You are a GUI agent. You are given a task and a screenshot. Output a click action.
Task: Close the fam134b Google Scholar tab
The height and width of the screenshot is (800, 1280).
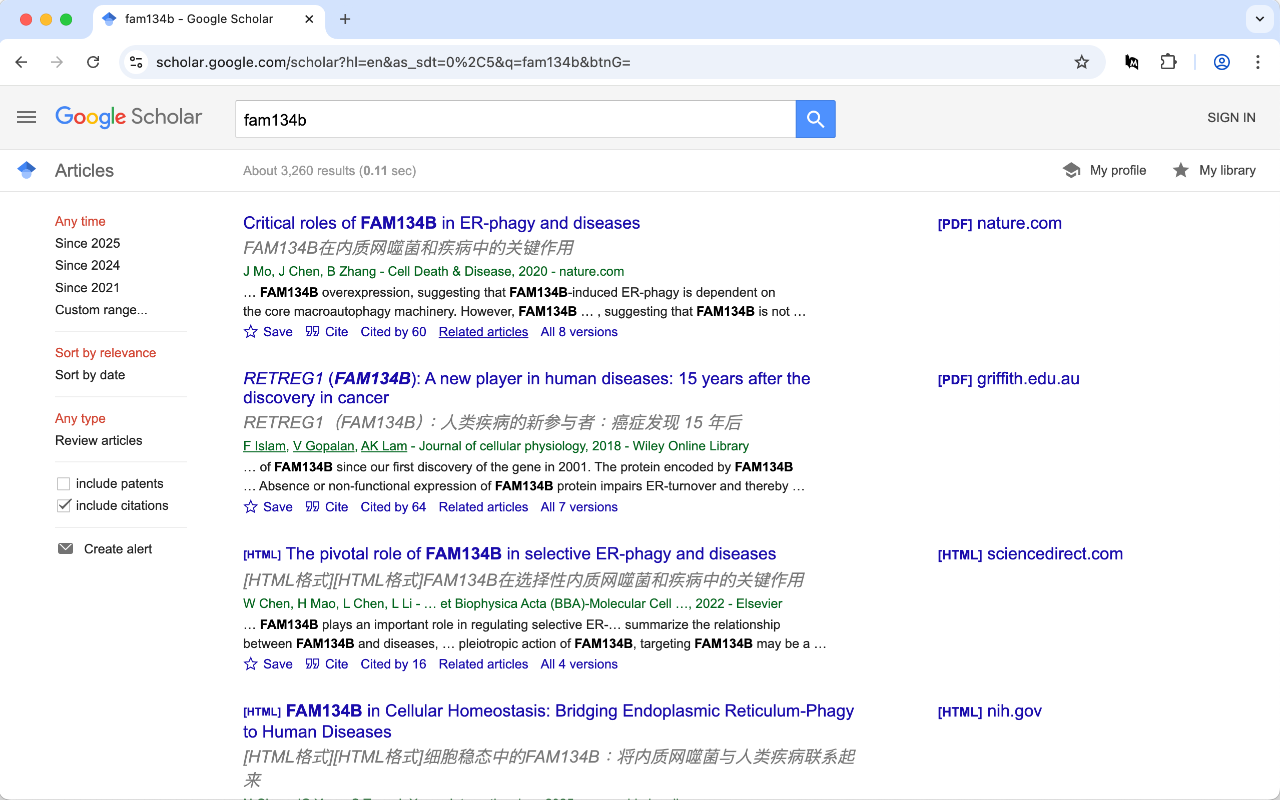(310, 19)
